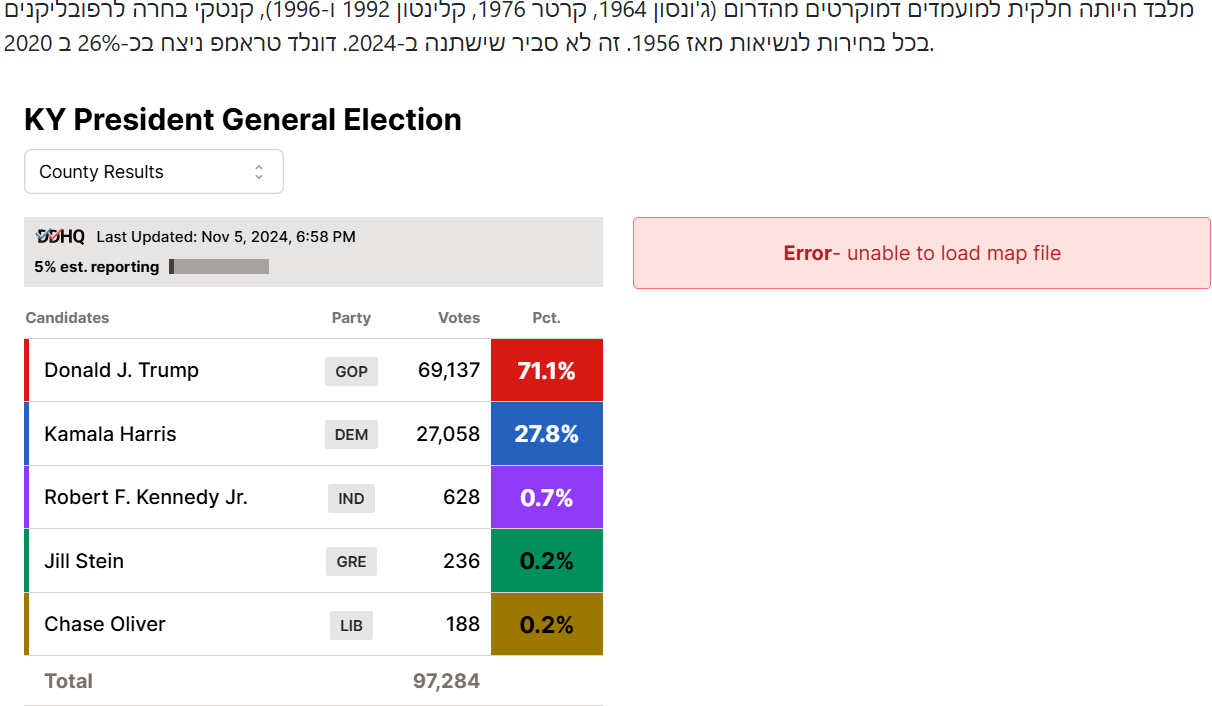Click the Chase Oliver candidate name
Image resolution: width=1212 pixels, height=706 pixels.
[x=105, y=625]
